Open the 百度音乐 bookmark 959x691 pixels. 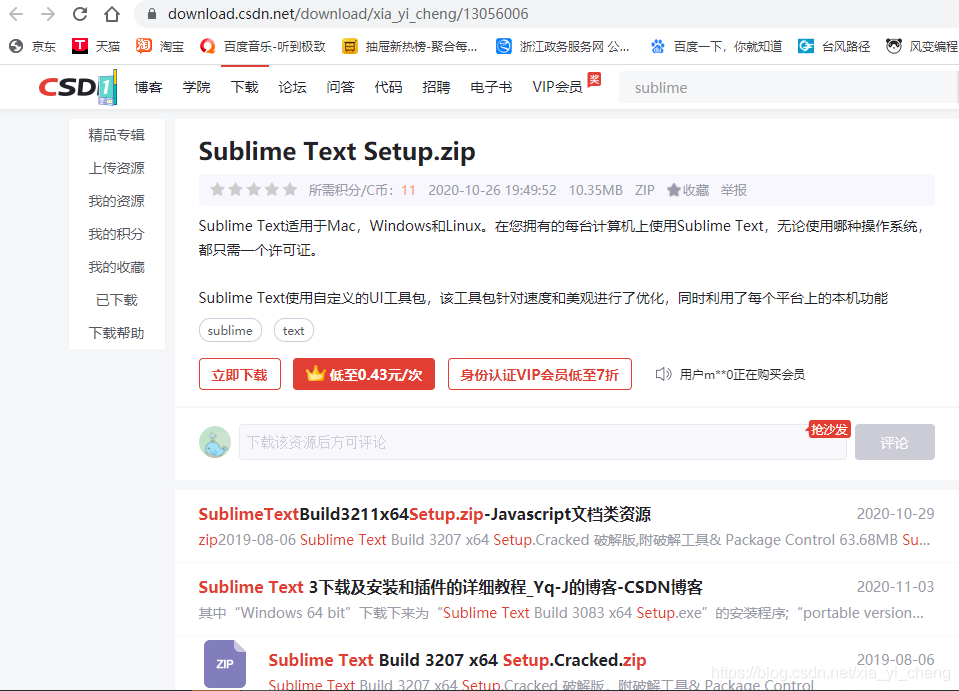[207, 45]
